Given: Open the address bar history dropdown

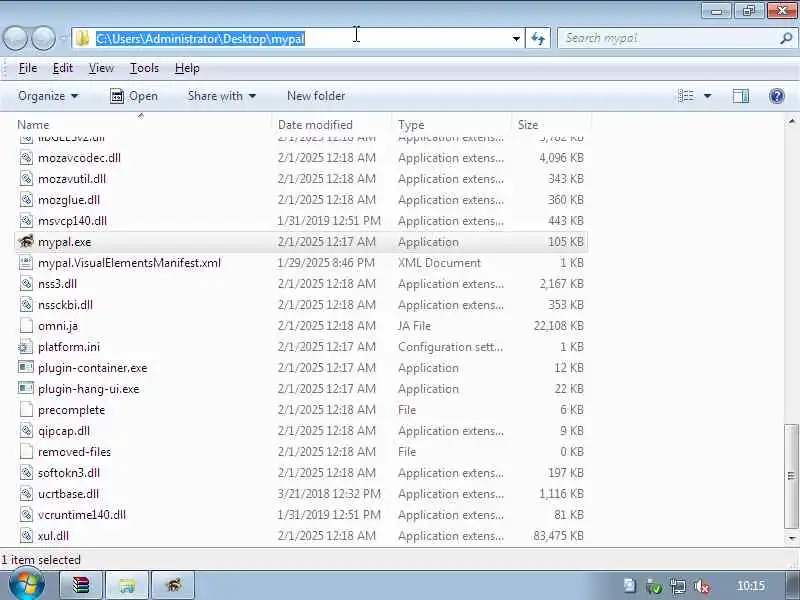Looking at the screenshot, I should [x=516, y=38].
